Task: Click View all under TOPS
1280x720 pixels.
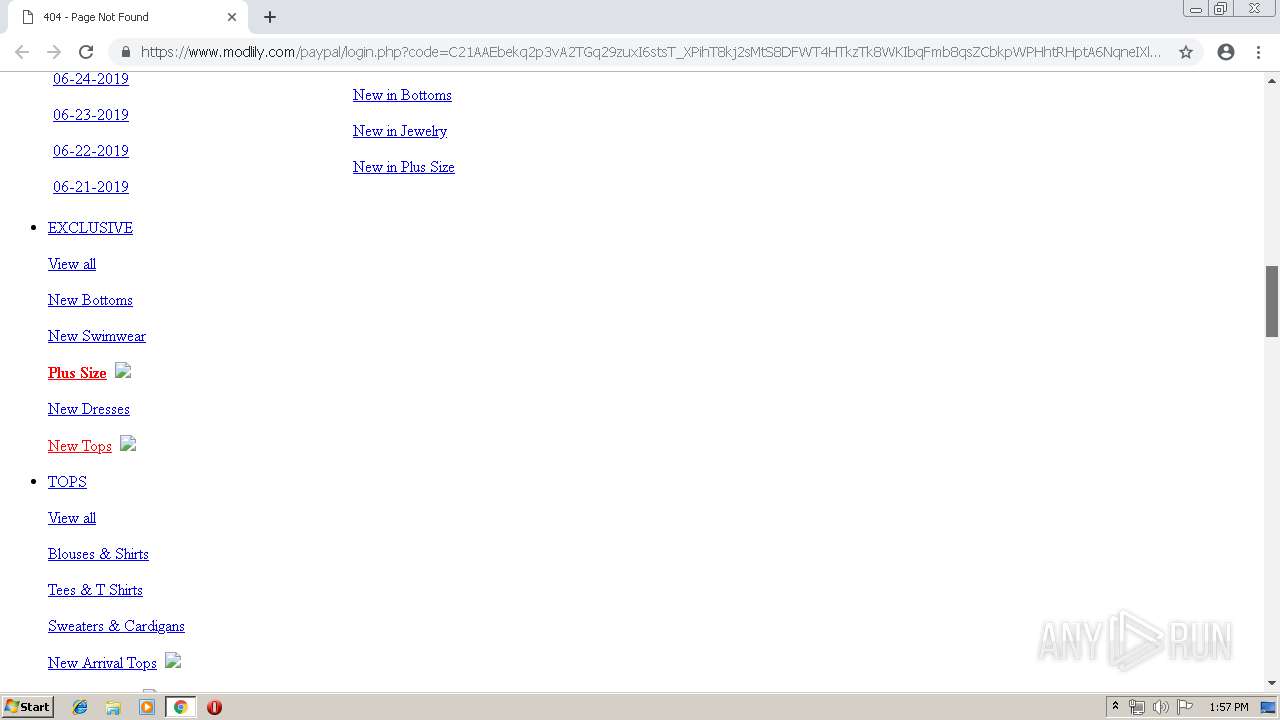Action: [x=72, y=518]
